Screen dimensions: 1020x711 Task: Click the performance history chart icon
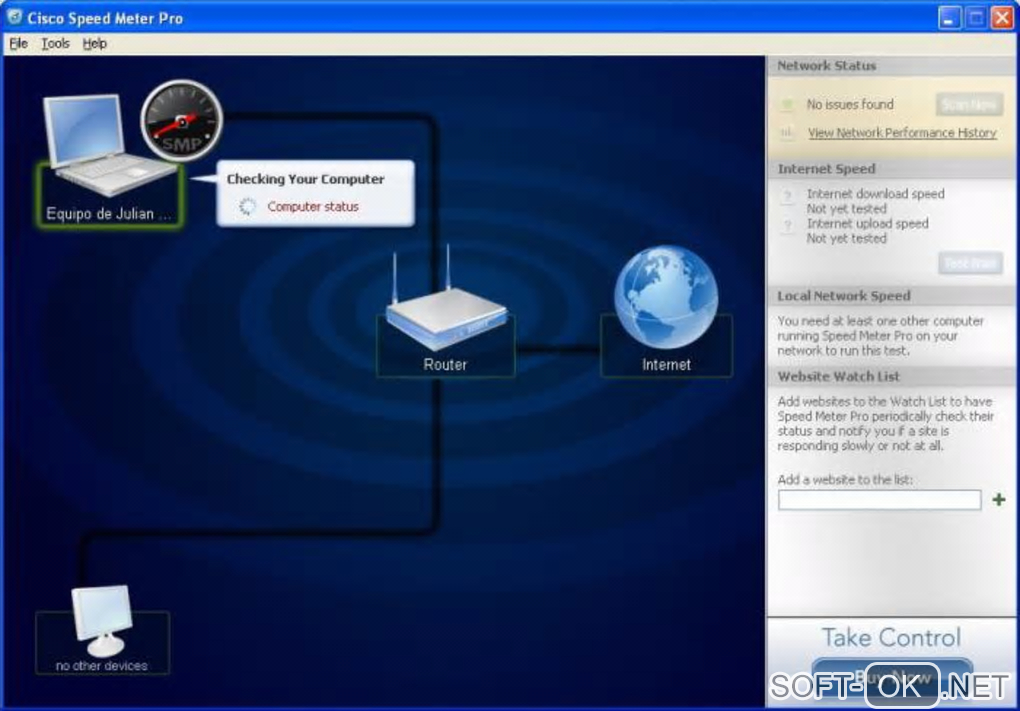click(x=787, y=133)
